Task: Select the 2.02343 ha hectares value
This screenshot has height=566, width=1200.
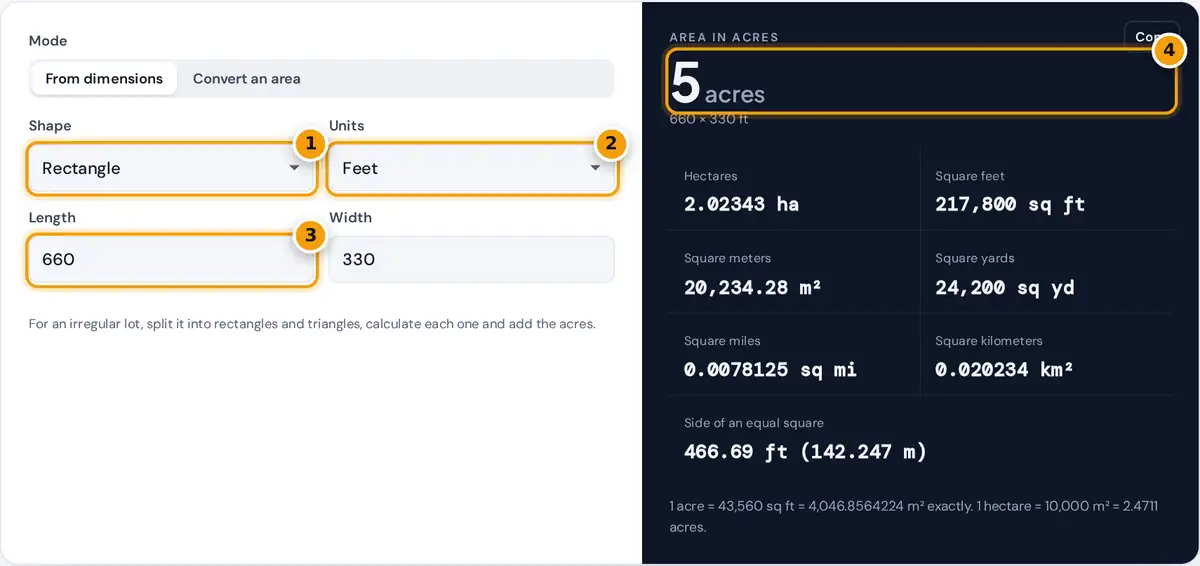Action: click(741, 204)
